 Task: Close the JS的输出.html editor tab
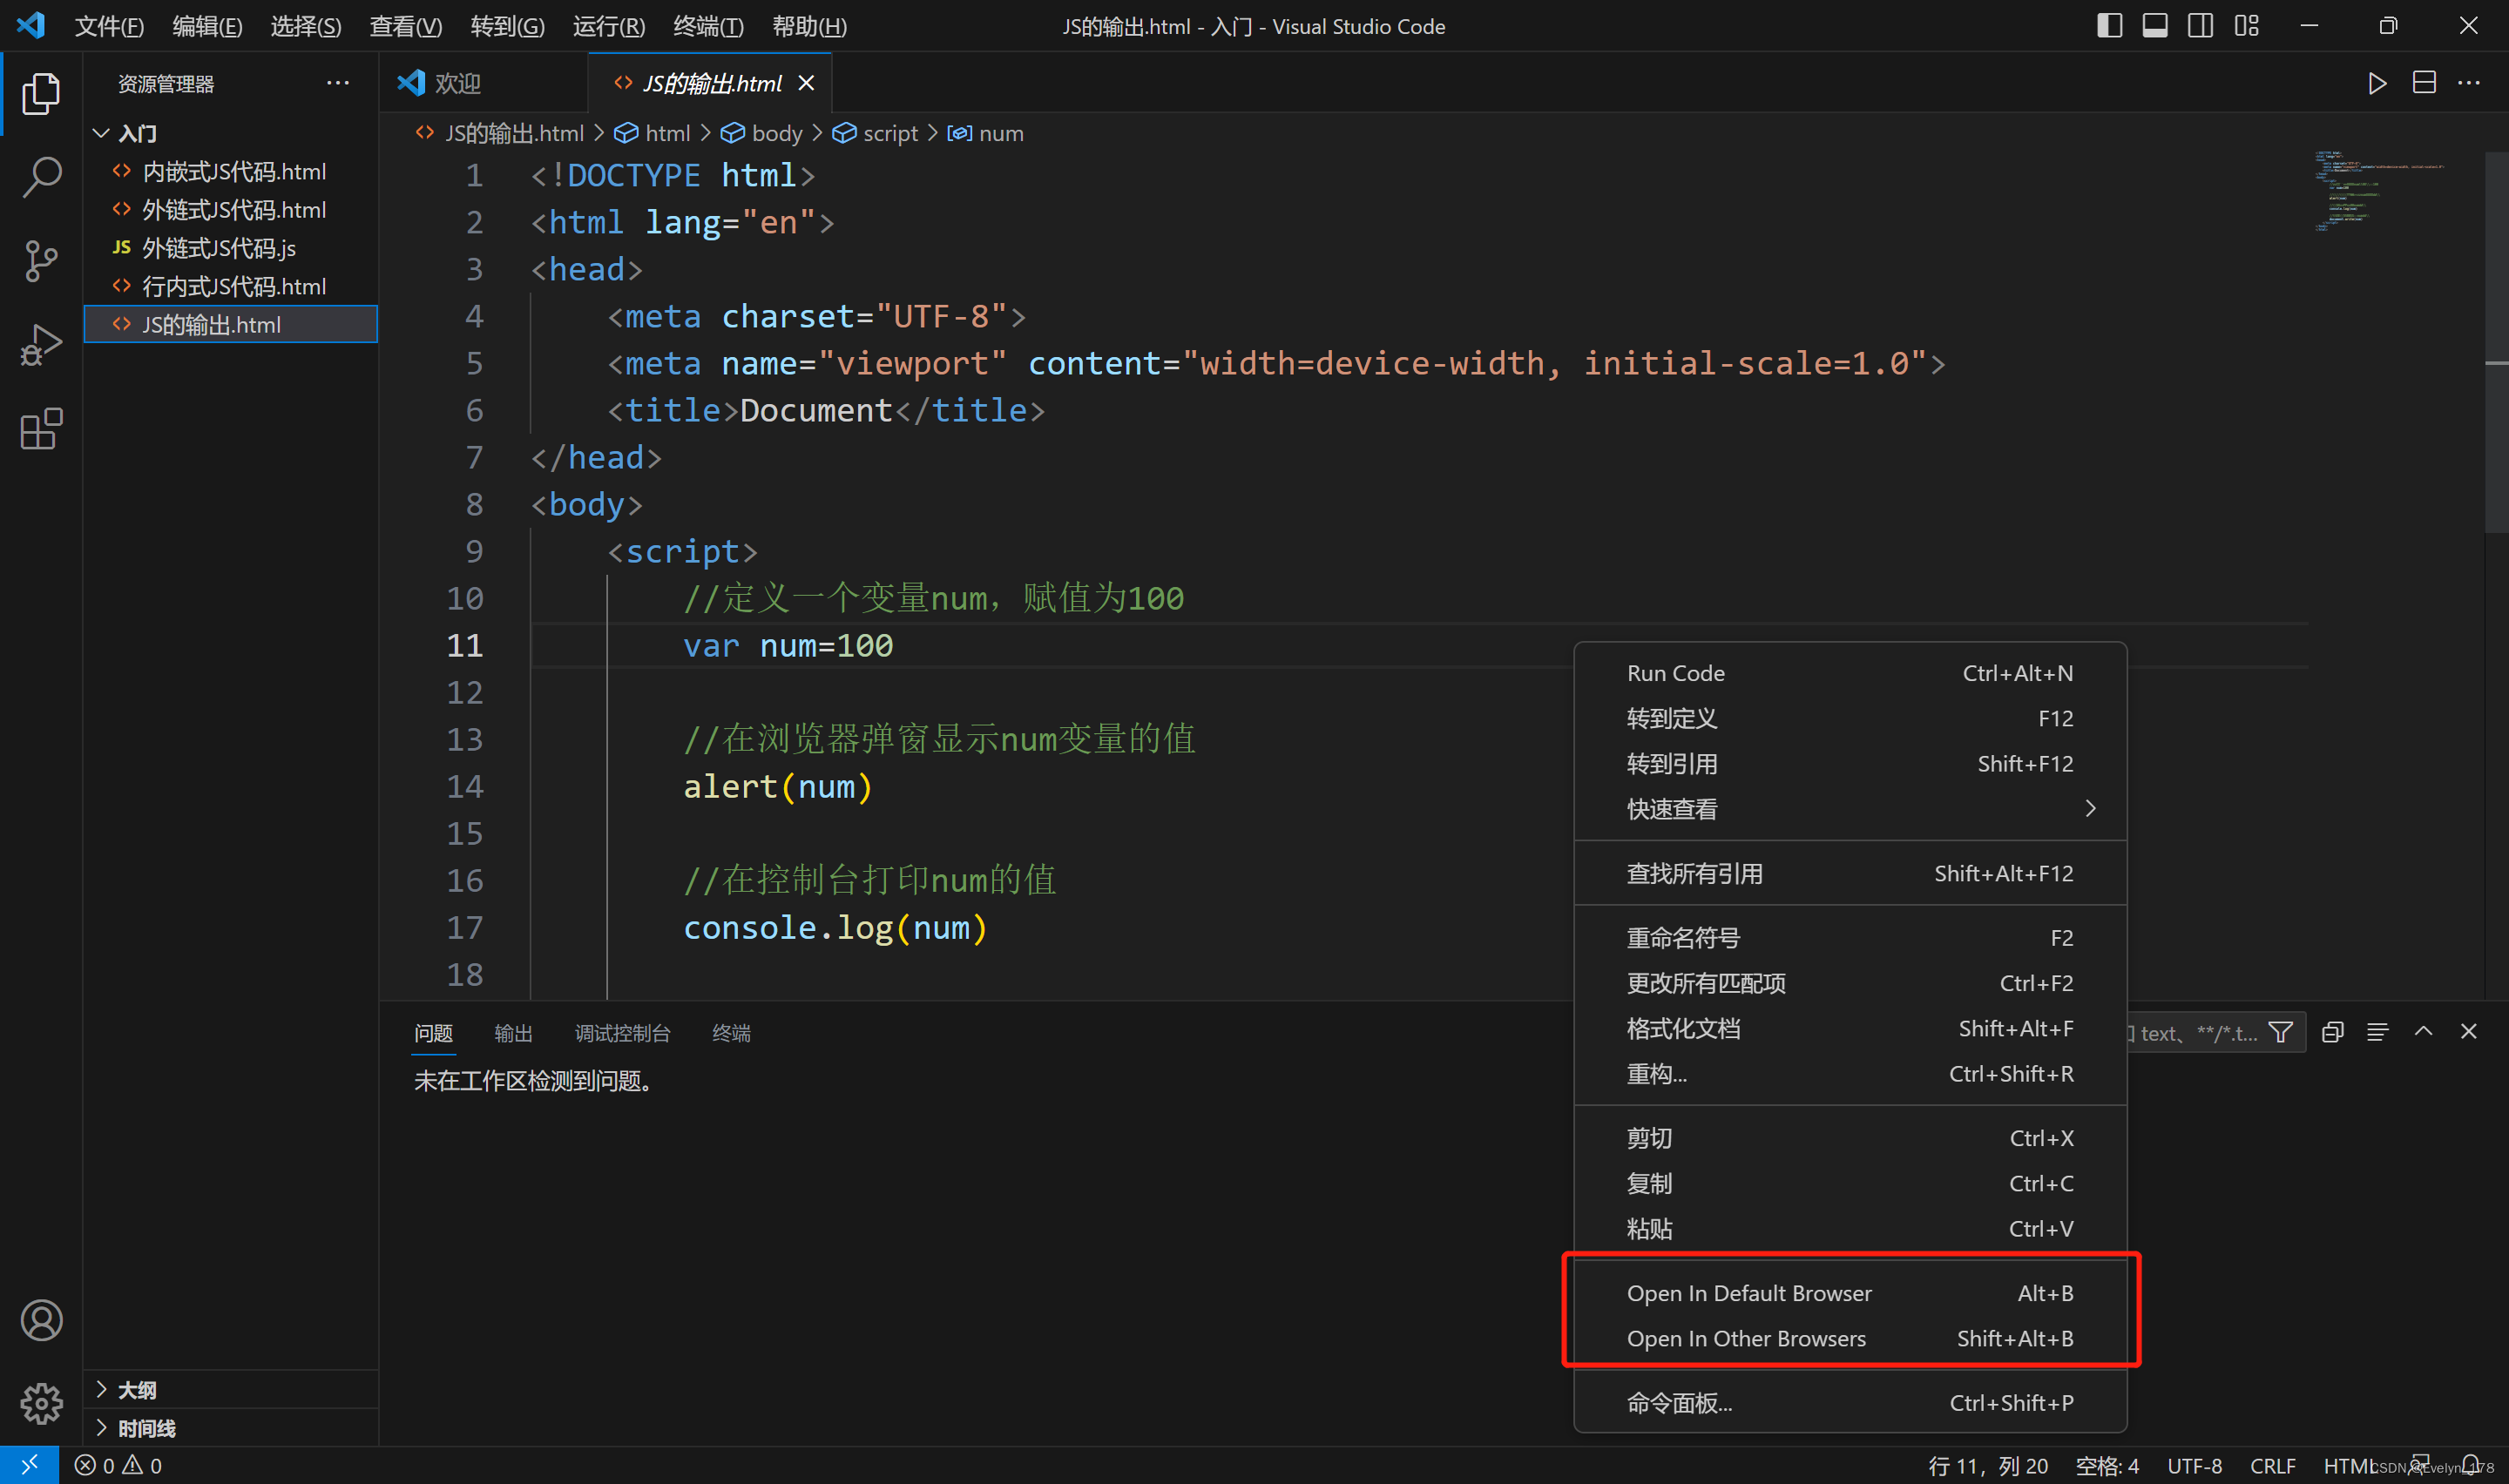click(x=806, y=83)
